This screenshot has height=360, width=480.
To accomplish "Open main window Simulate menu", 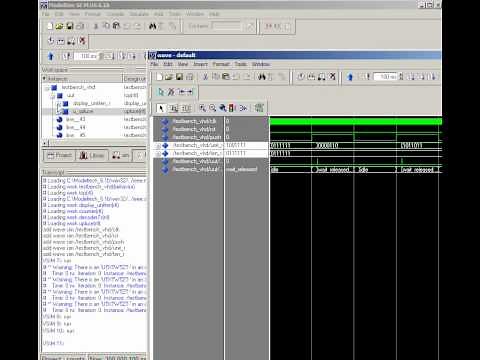I will click(139, 14).
